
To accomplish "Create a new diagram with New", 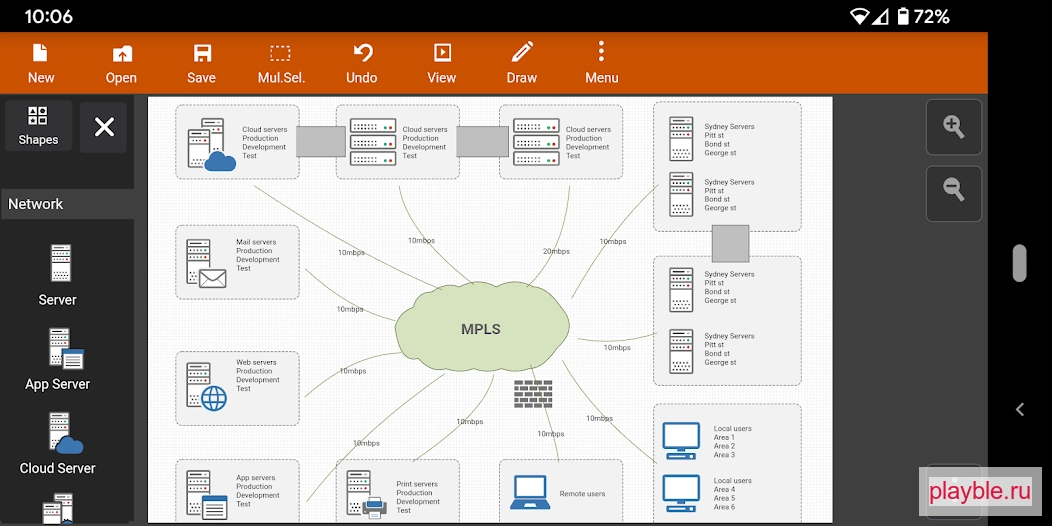I will click(41, 64).
